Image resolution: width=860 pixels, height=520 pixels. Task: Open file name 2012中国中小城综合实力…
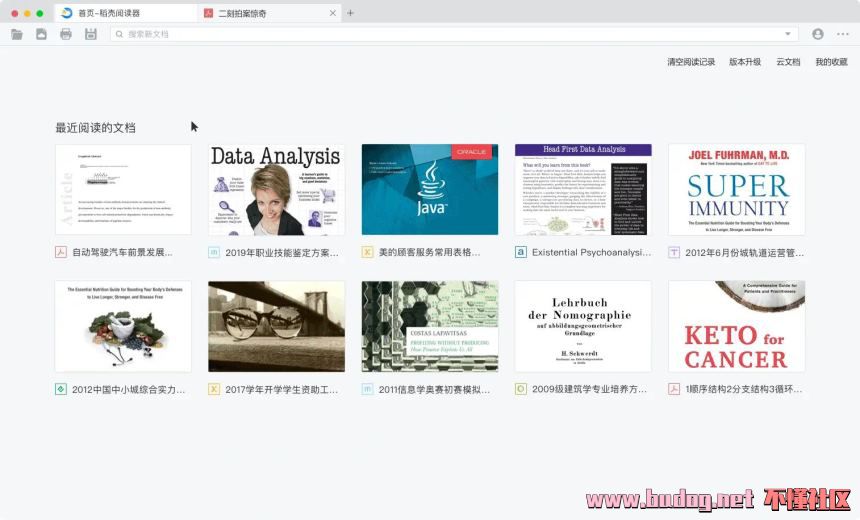click(x=128, y=389)
